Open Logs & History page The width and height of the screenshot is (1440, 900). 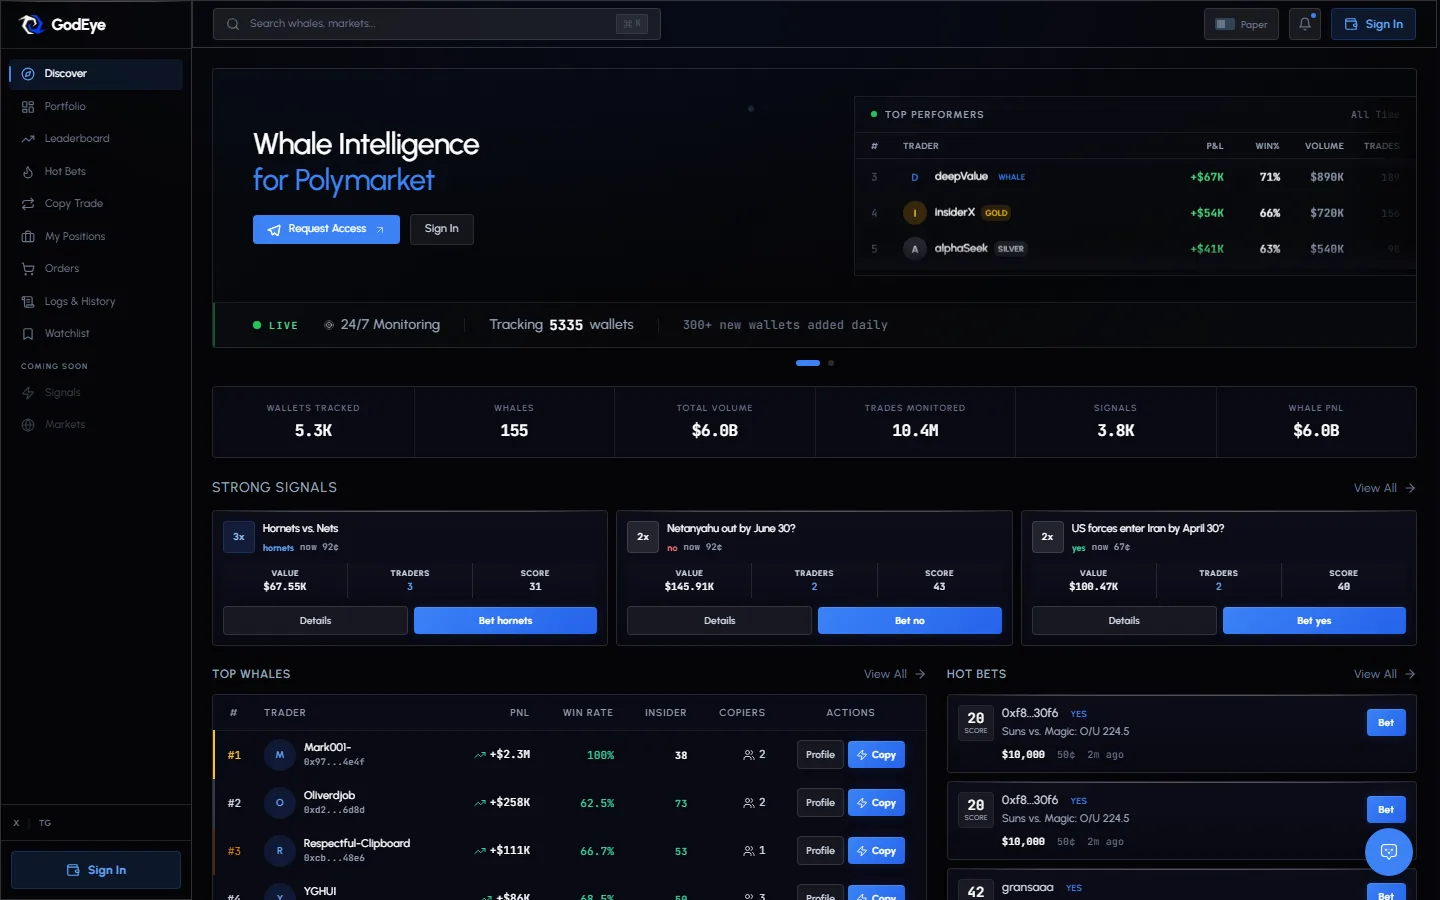(x=80, y=302)
